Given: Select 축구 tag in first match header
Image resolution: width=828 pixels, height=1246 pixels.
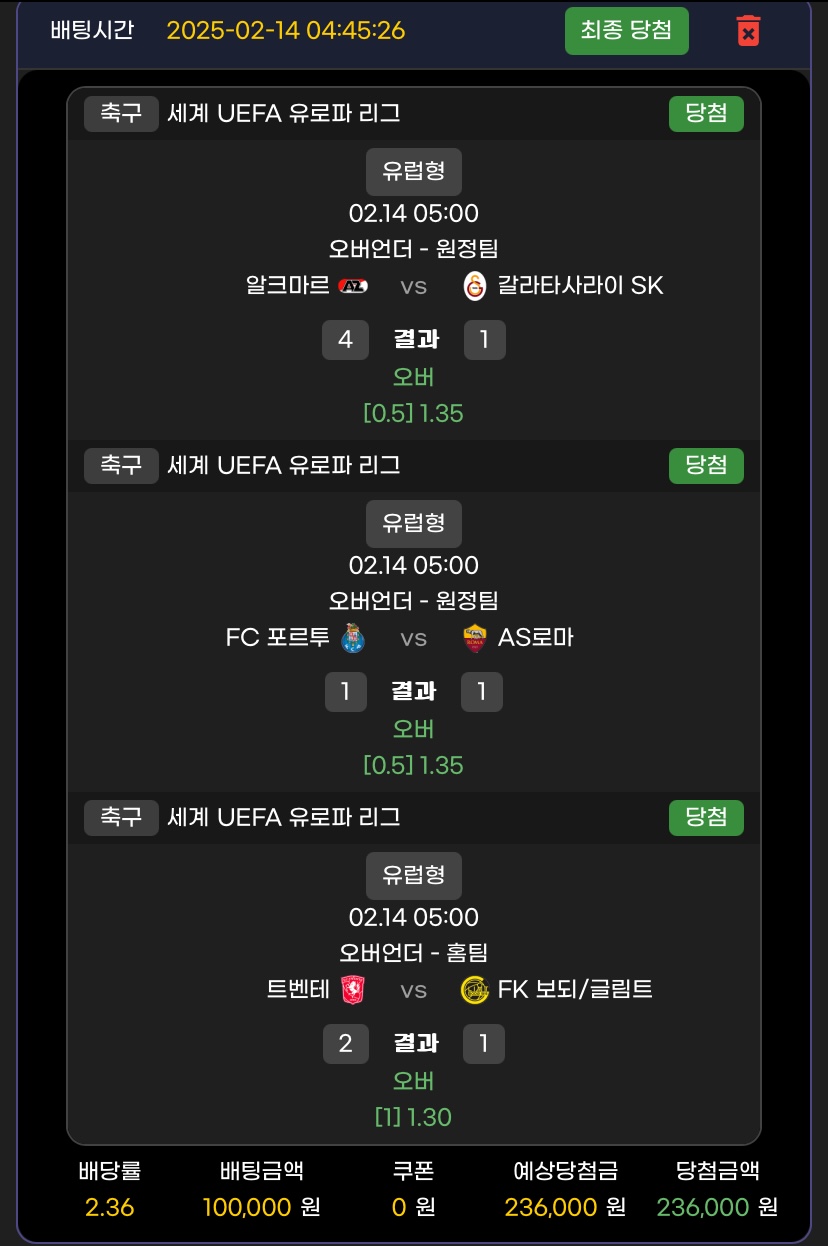Looking at the screenshot, I should click(x=121, y=114).
